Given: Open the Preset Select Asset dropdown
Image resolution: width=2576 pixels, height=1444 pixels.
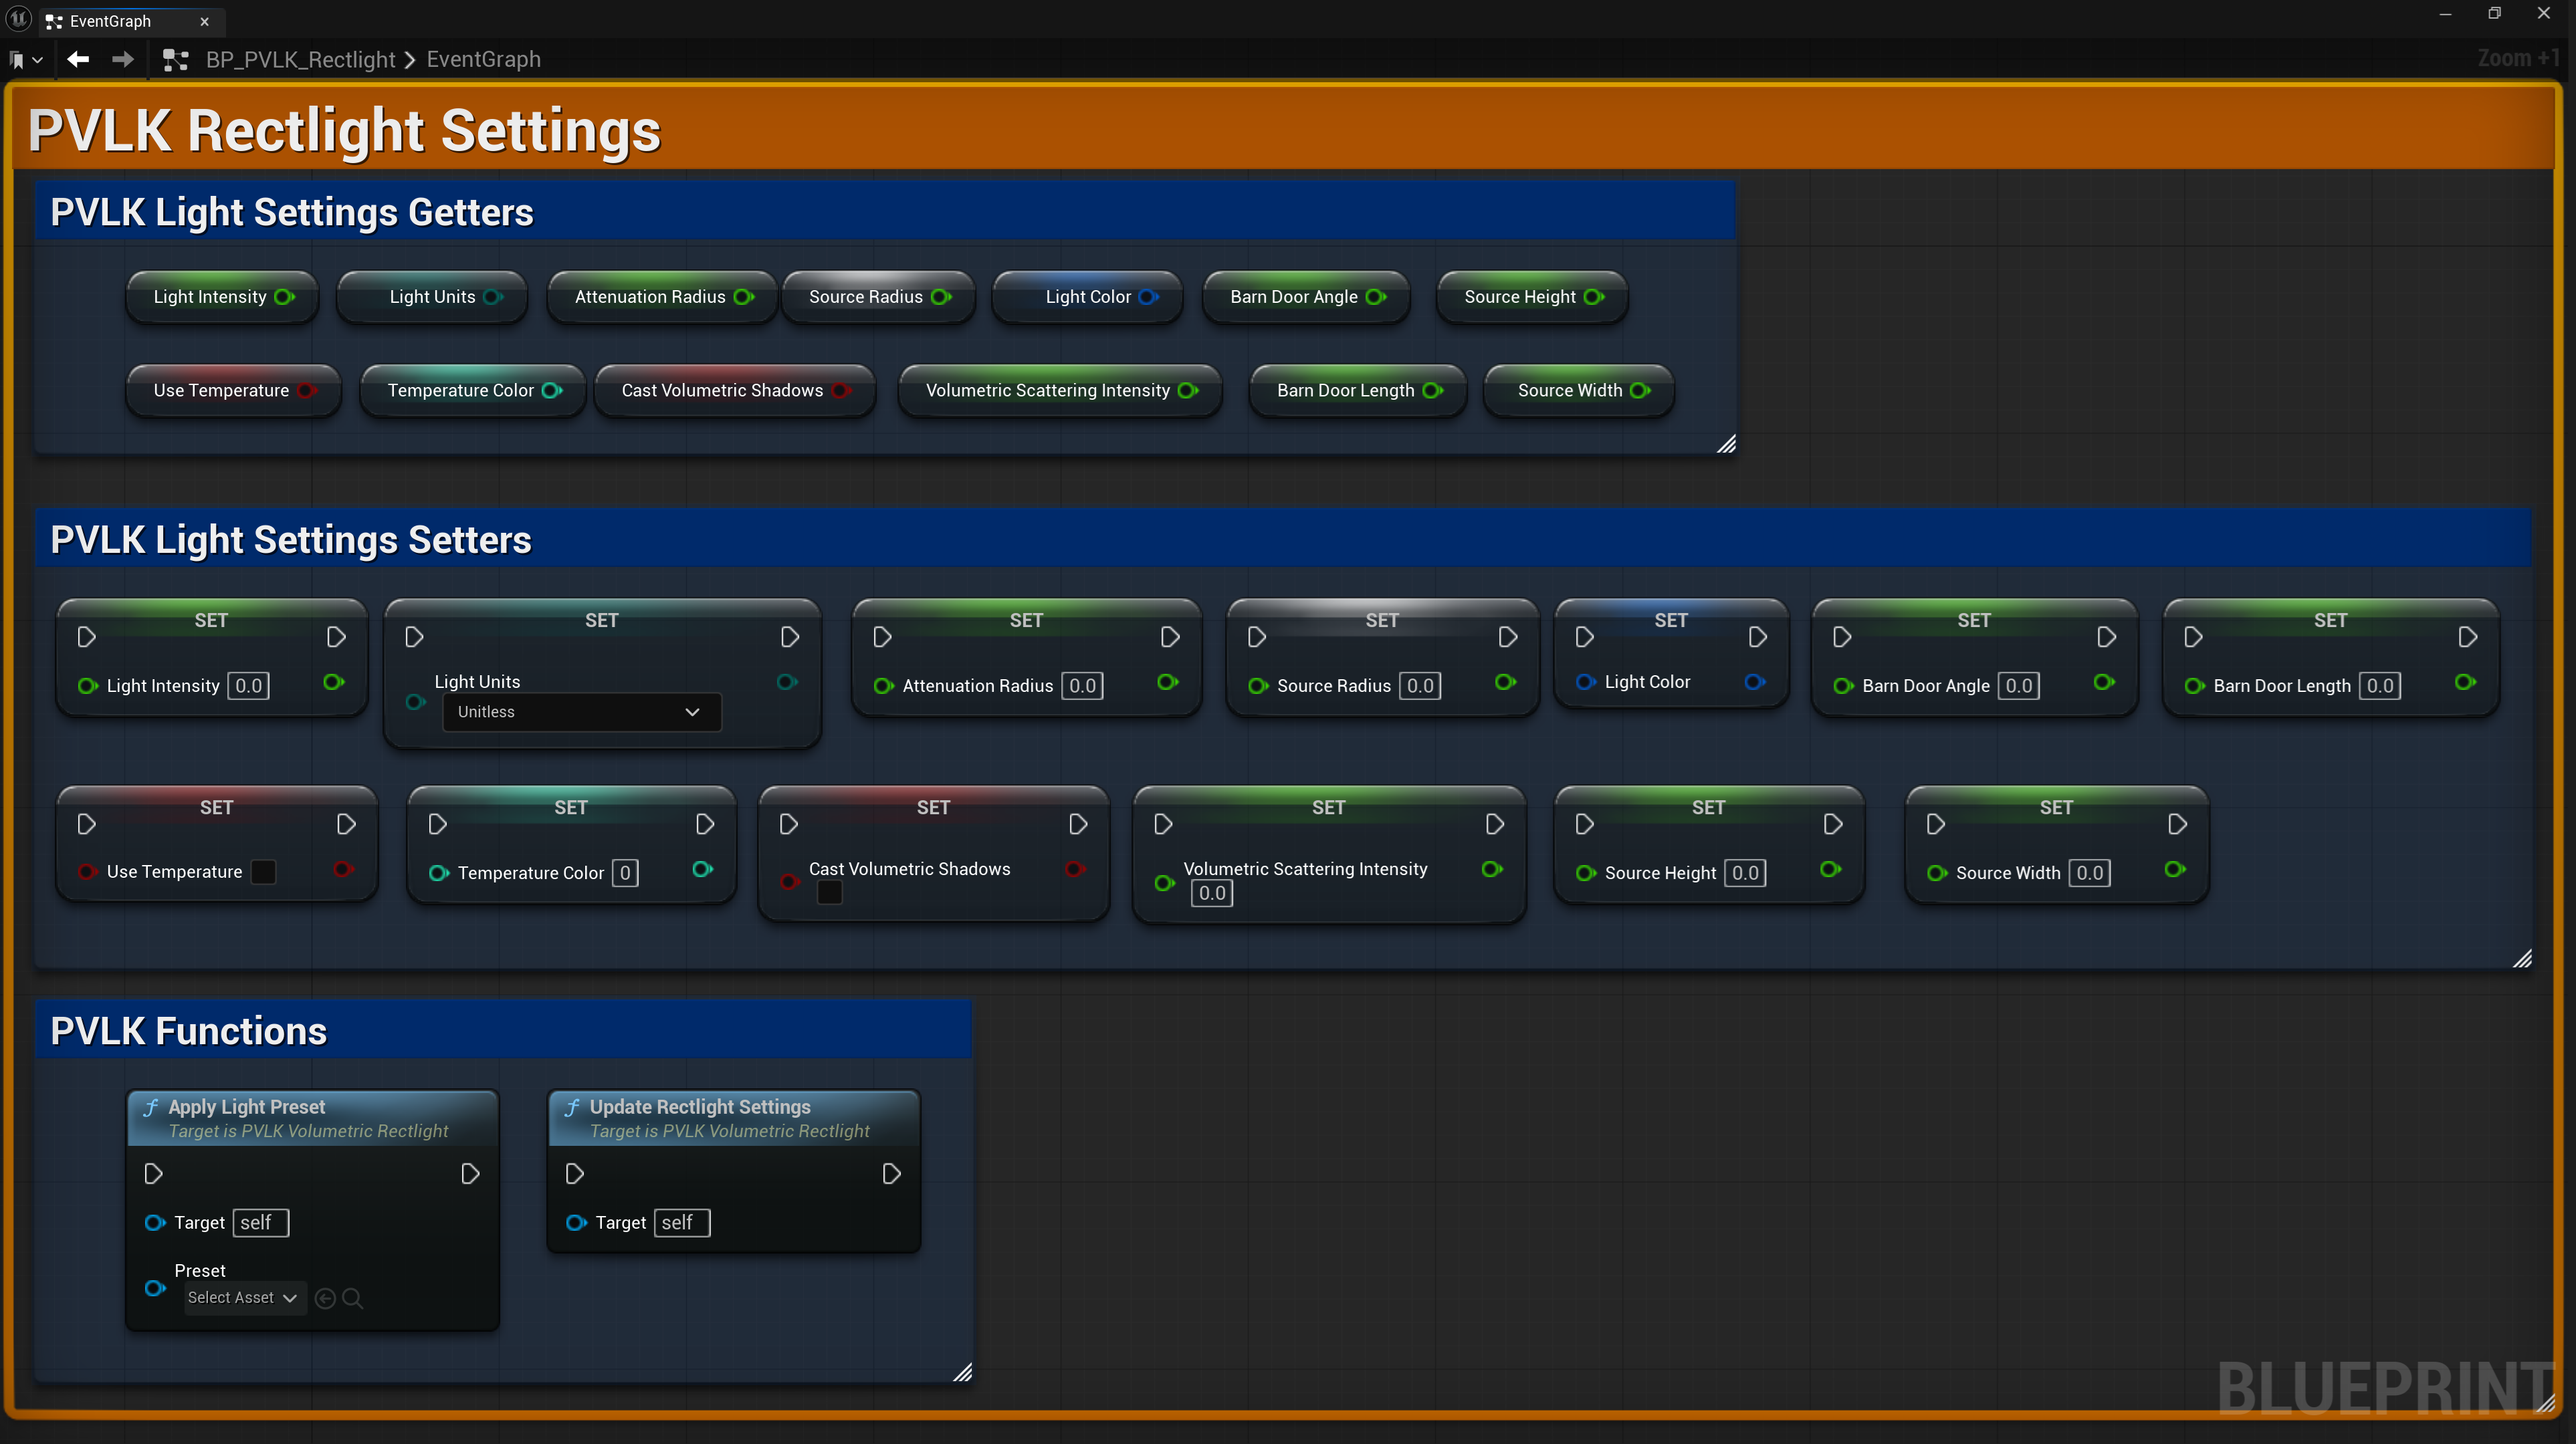Looking at the screenshot, I should (x=245, y=1298).
